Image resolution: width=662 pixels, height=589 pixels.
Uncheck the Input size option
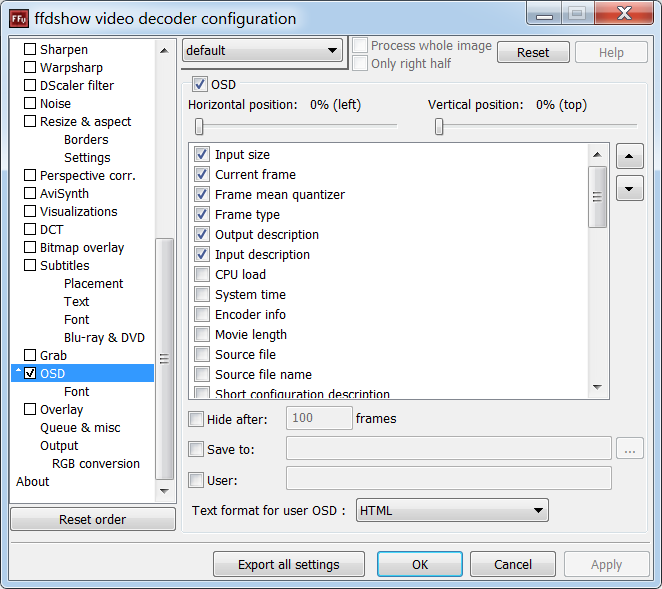click(x=202, y=154)
